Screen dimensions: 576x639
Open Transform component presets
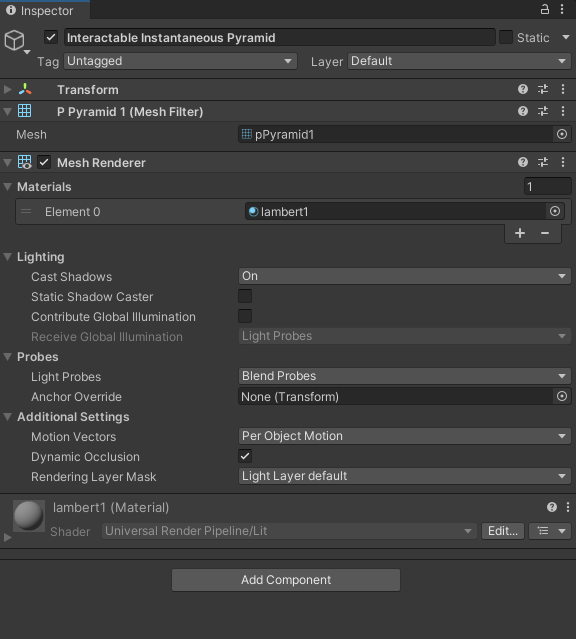[543, 89]
